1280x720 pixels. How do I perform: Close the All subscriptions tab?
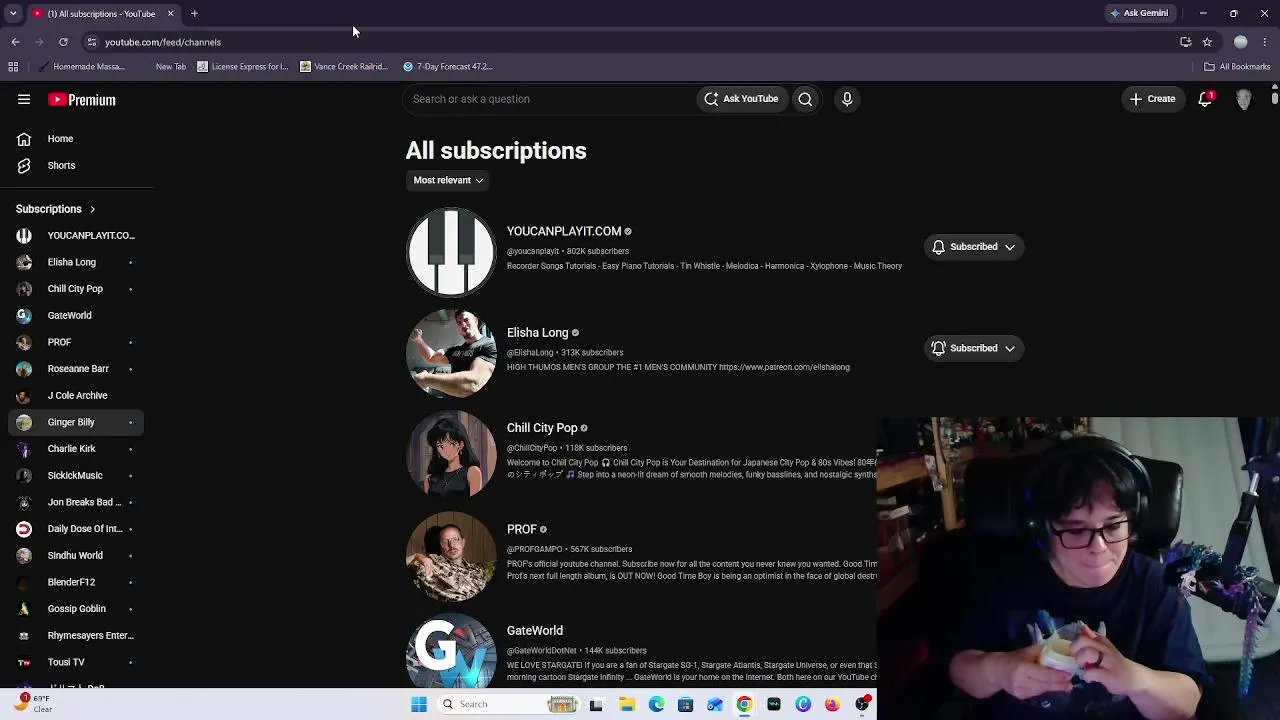click(170, 14)
